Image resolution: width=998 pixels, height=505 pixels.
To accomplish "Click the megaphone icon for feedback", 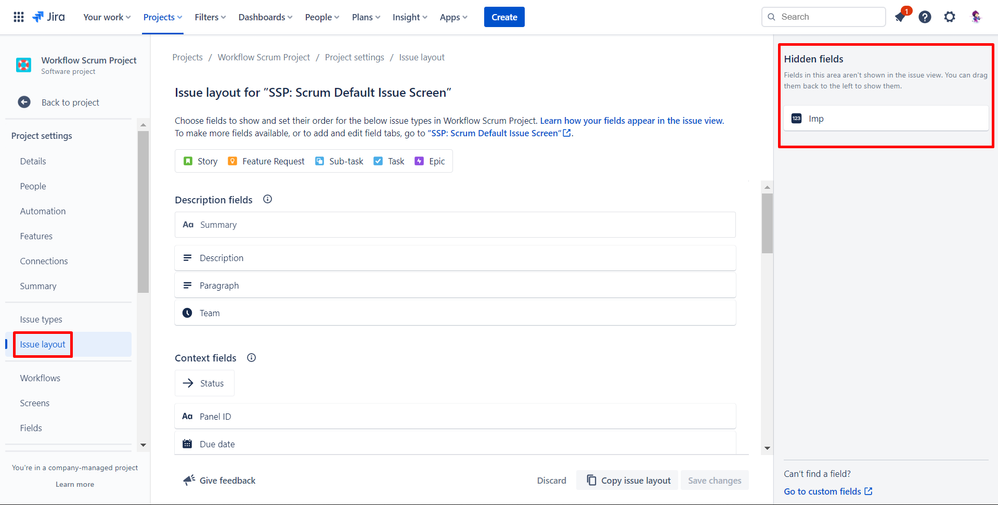I will click(188, 480).
